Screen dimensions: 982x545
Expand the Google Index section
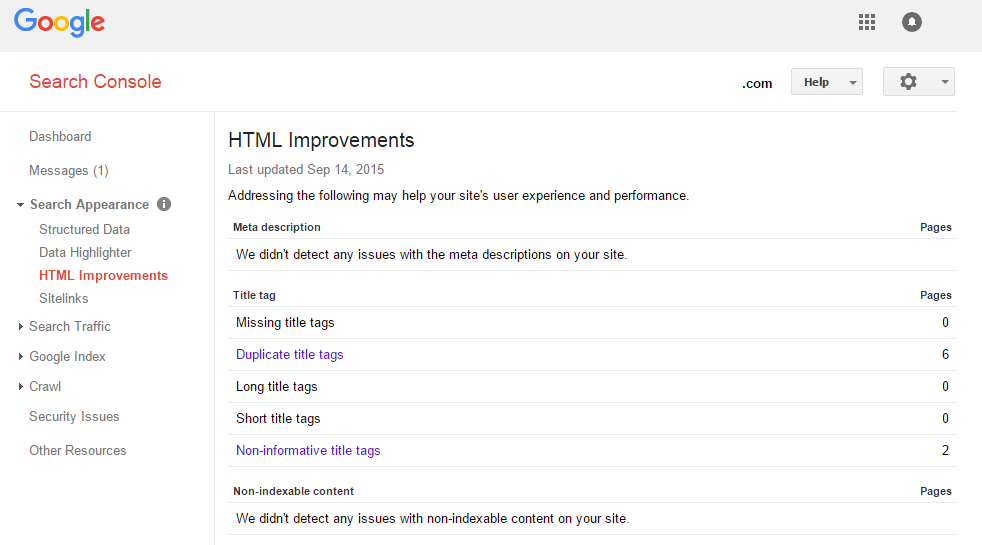point(21,356)
